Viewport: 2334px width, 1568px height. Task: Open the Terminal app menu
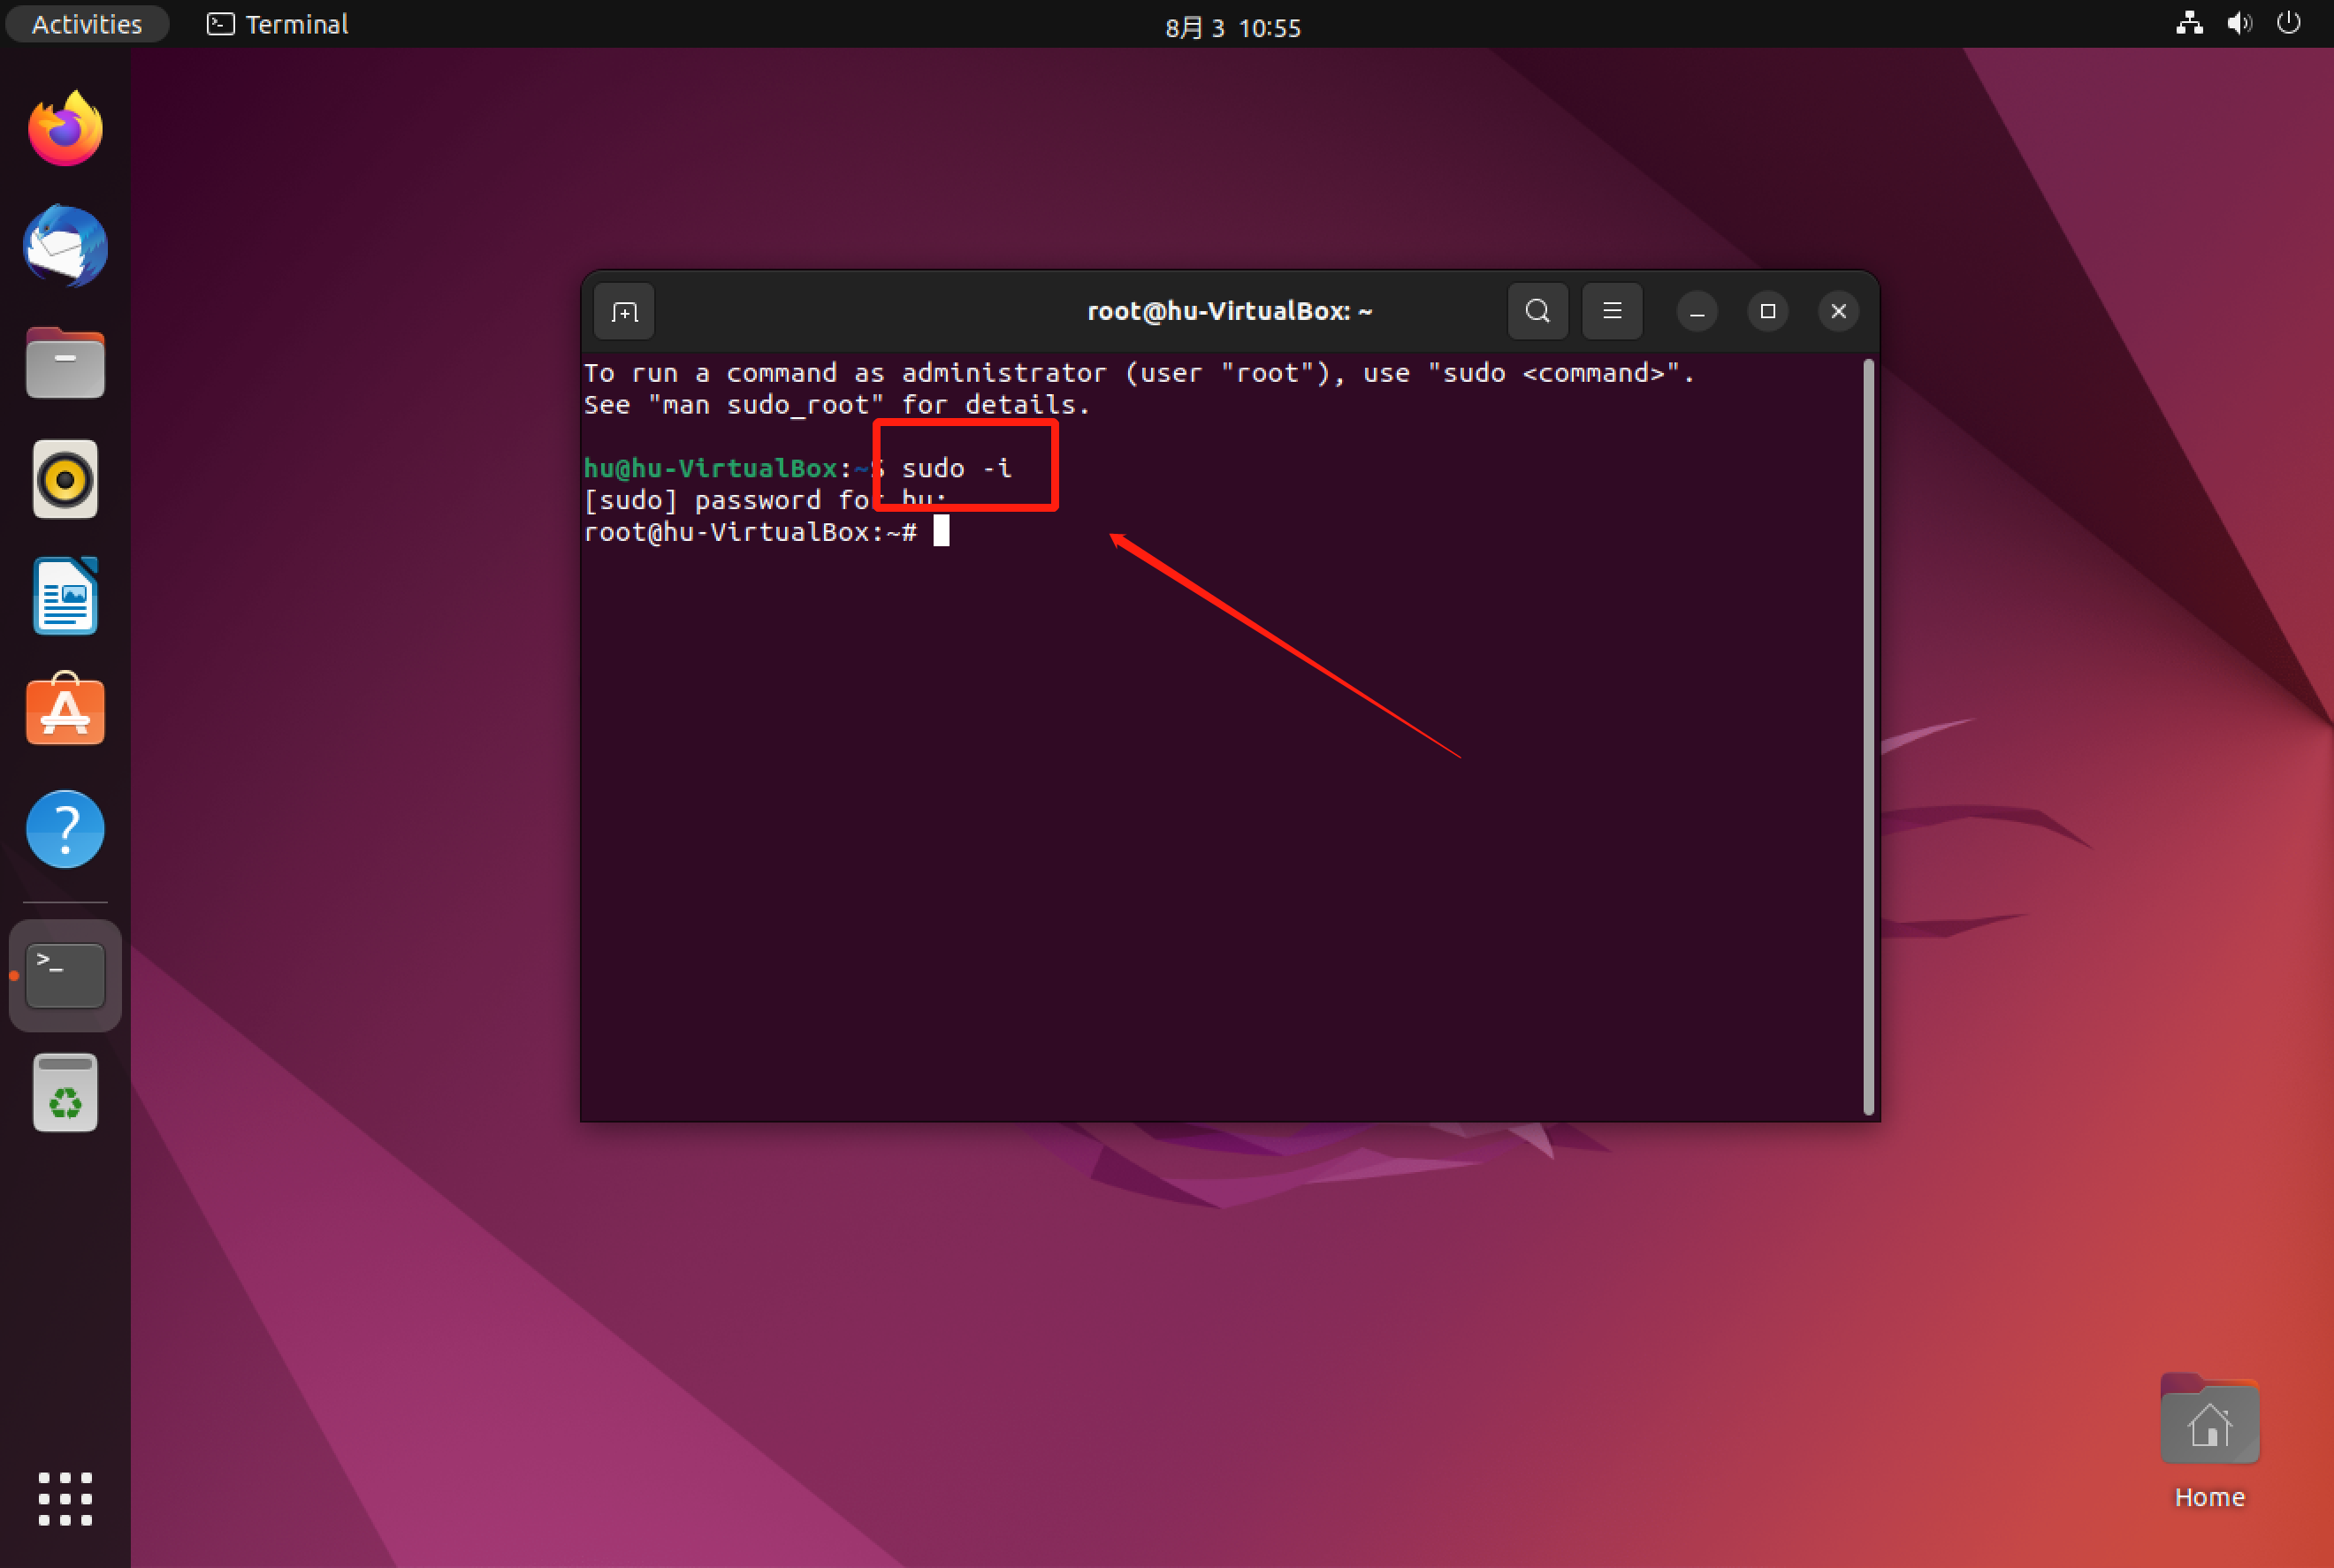point(278,24)
